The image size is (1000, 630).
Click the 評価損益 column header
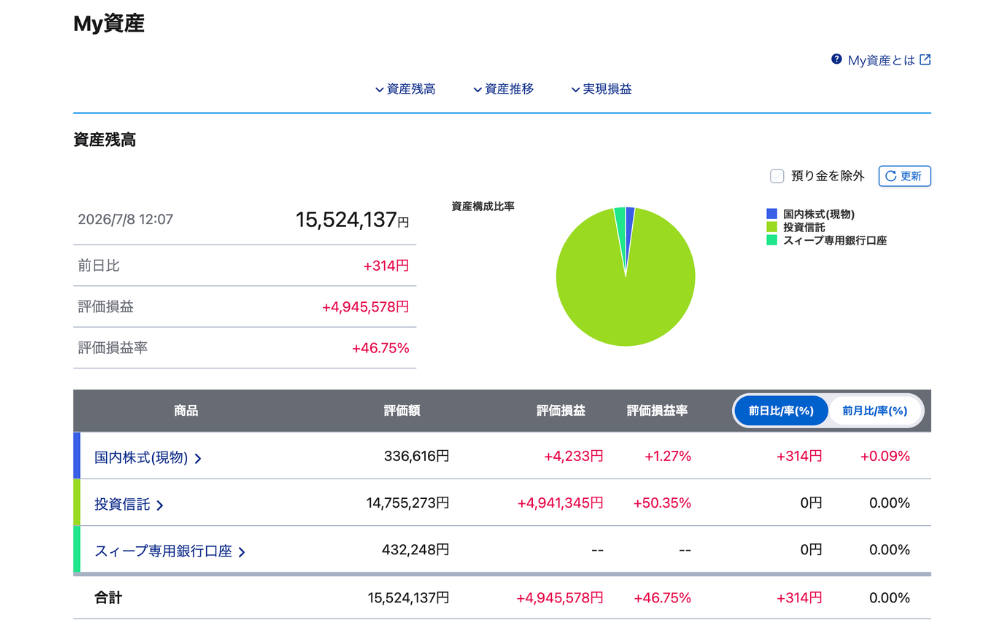click(561, 411)
